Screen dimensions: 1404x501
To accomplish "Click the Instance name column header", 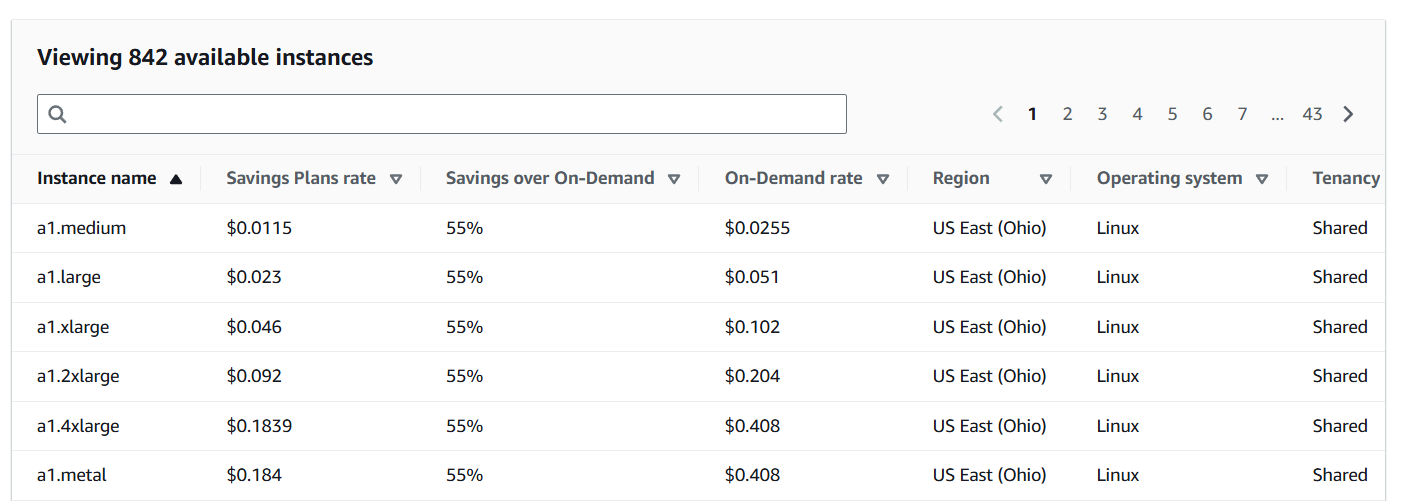I will (x=97, y=178).
